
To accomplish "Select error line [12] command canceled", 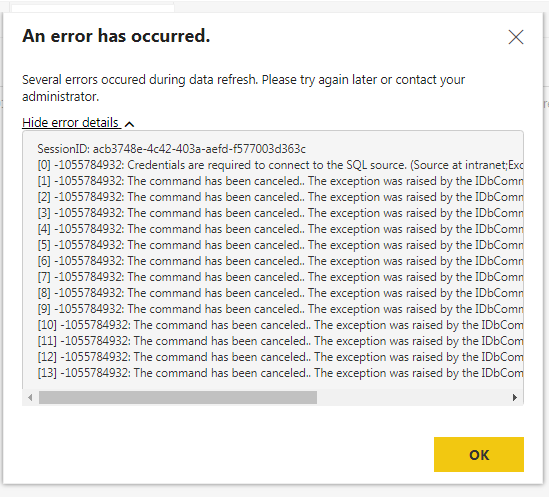I will pyautogui.click(x=280, y=357).
